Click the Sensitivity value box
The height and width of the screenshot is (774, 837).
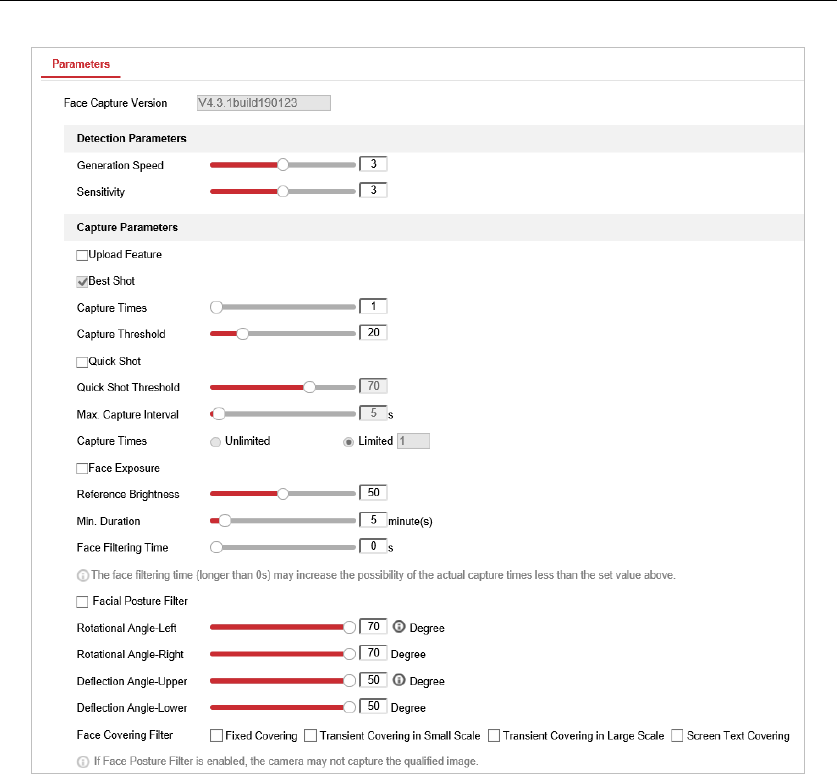coord(373,190)
